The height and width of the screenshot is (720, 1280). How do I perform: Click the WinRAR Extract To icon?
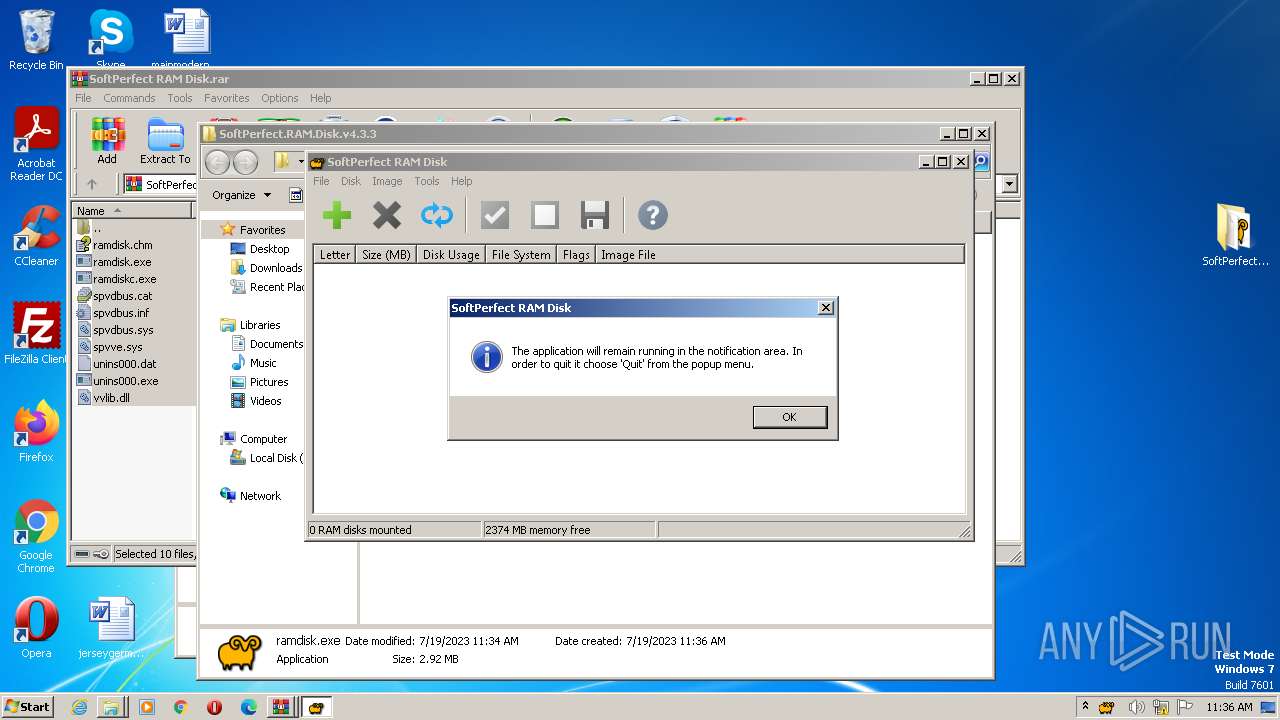point(165,141)
